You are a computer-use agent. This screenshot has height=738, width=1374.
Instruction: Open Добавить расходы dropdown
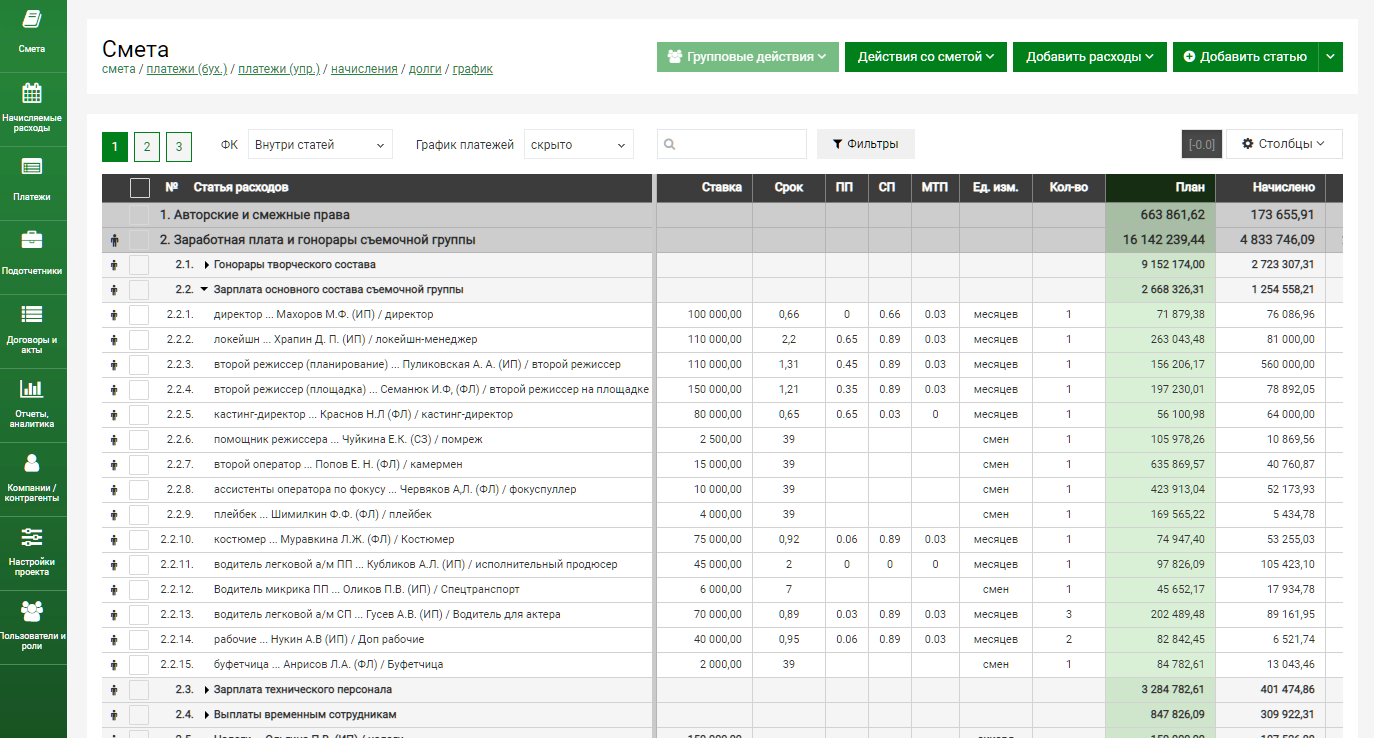[x=1089, y=57]
